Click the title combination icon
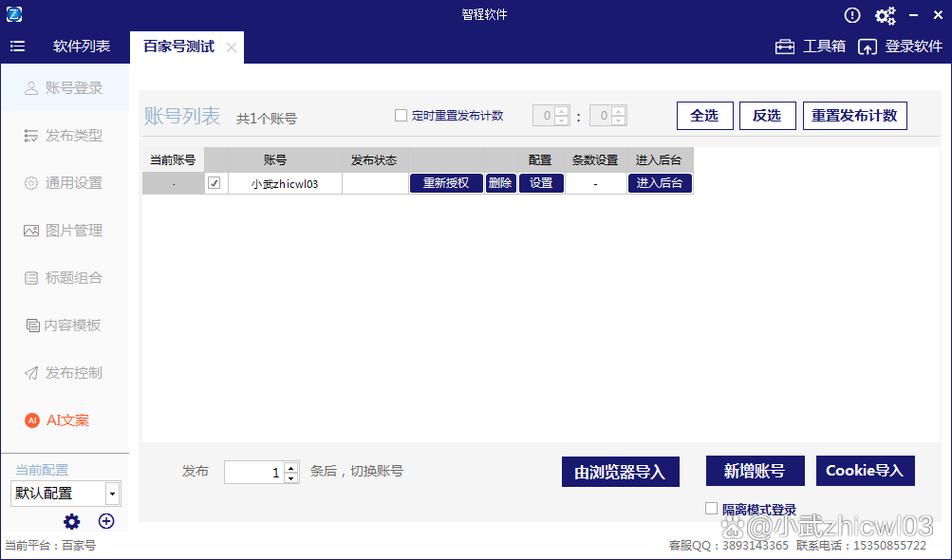952x560 pixels. (31, 278)
